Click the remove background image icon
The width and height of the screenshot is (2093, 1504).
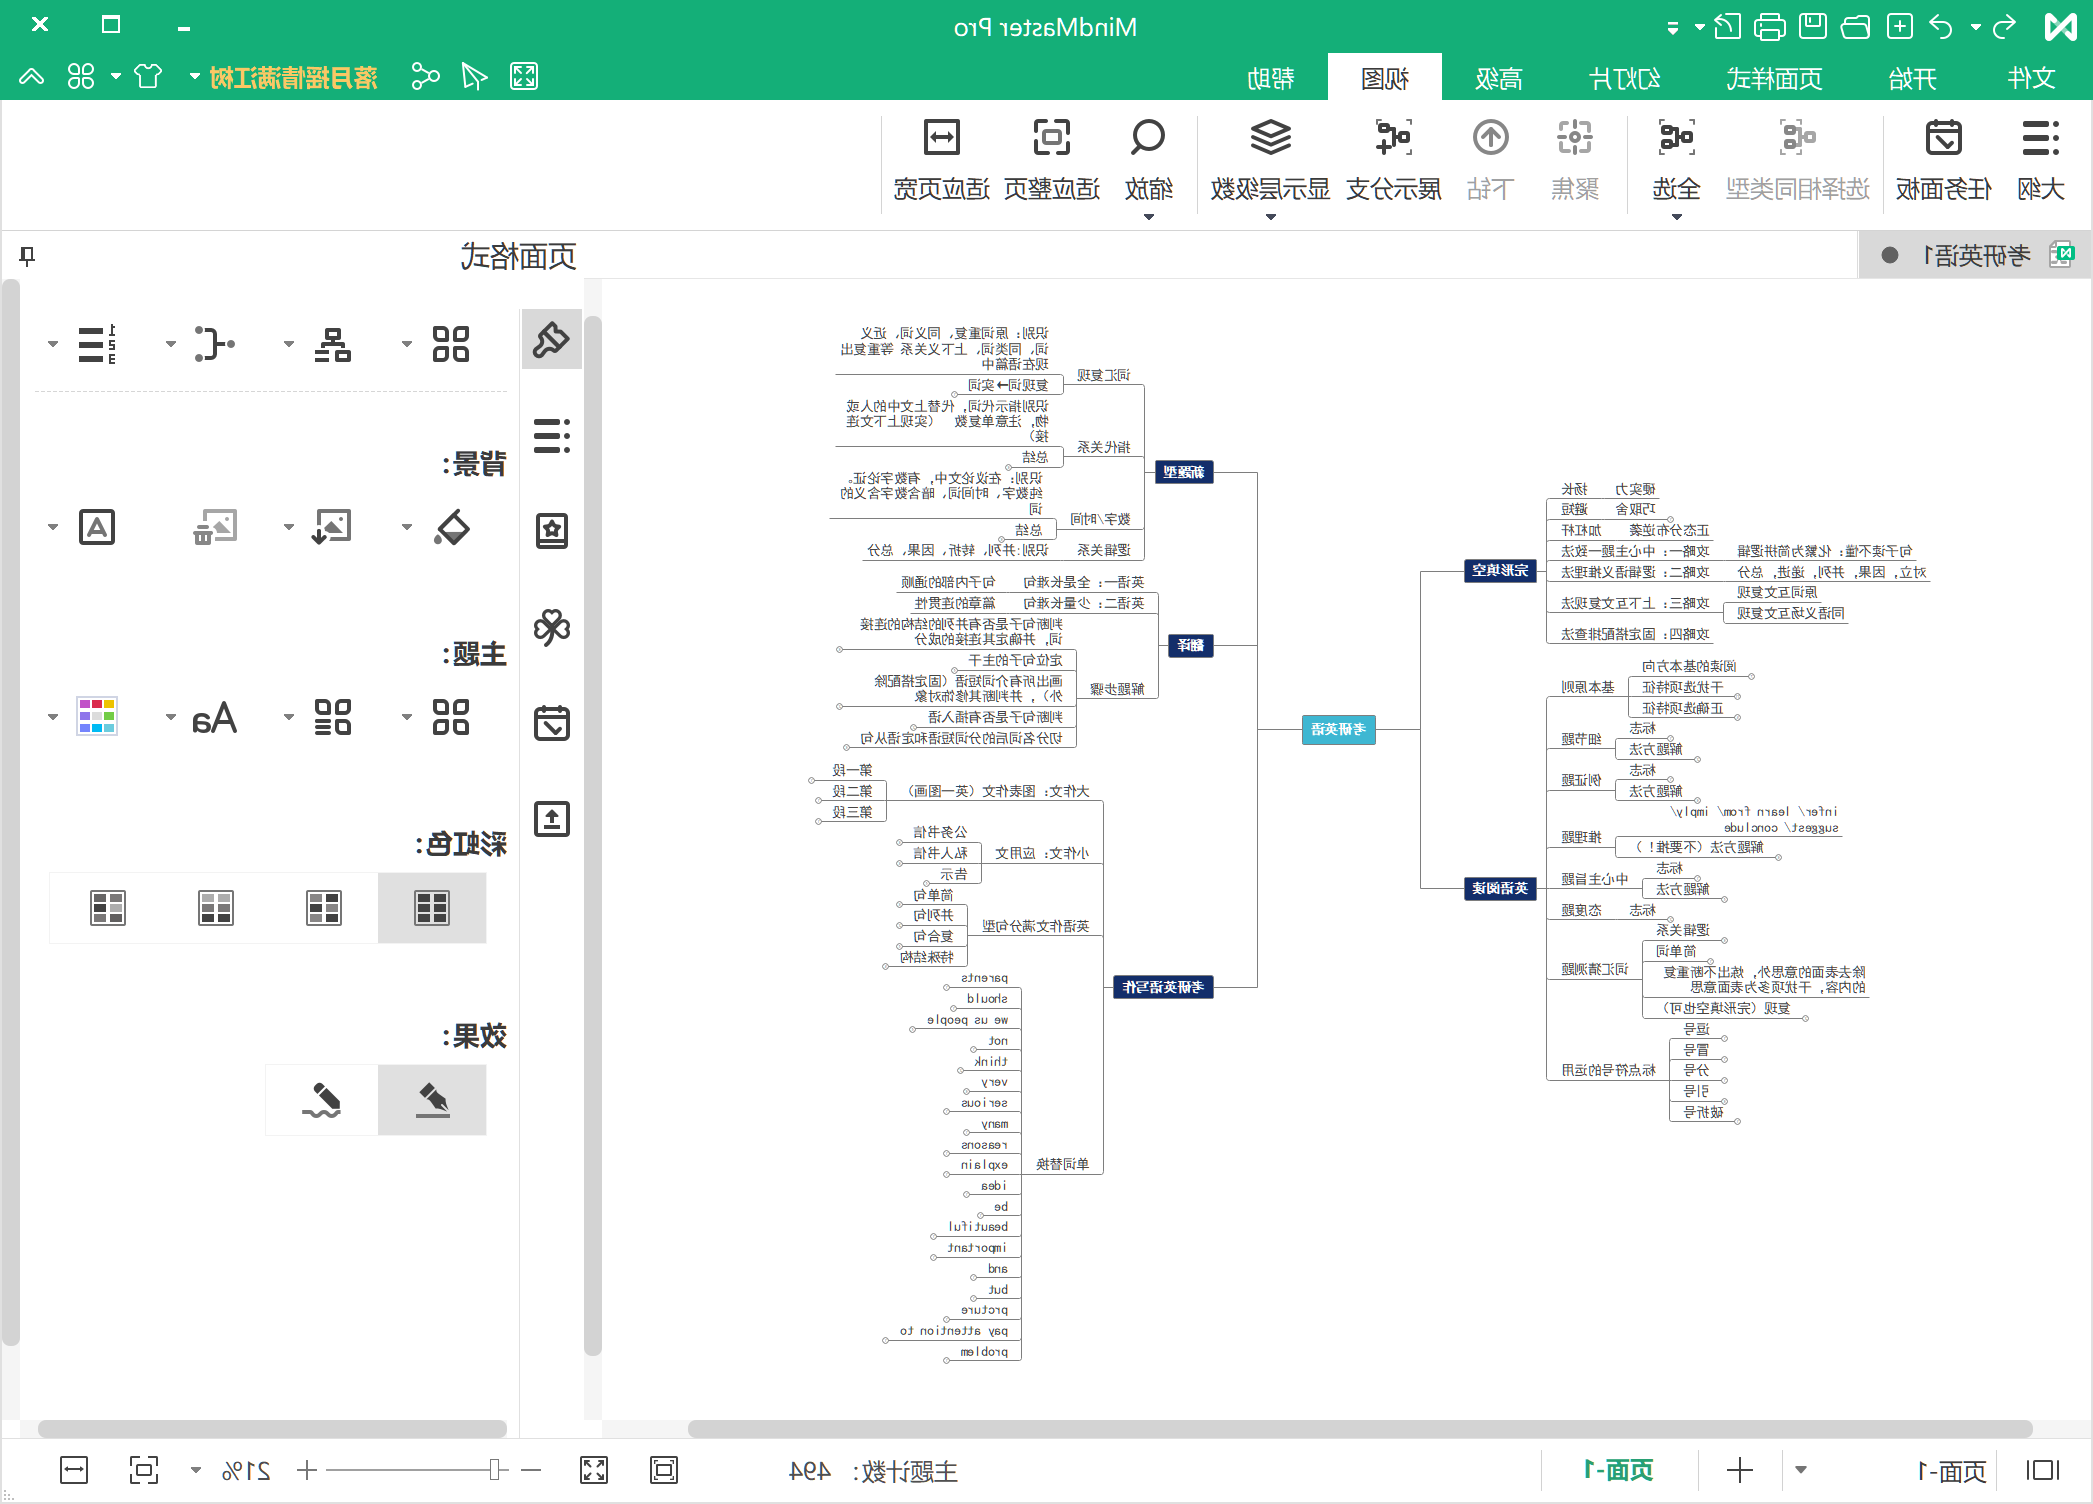tap(215, 527)
